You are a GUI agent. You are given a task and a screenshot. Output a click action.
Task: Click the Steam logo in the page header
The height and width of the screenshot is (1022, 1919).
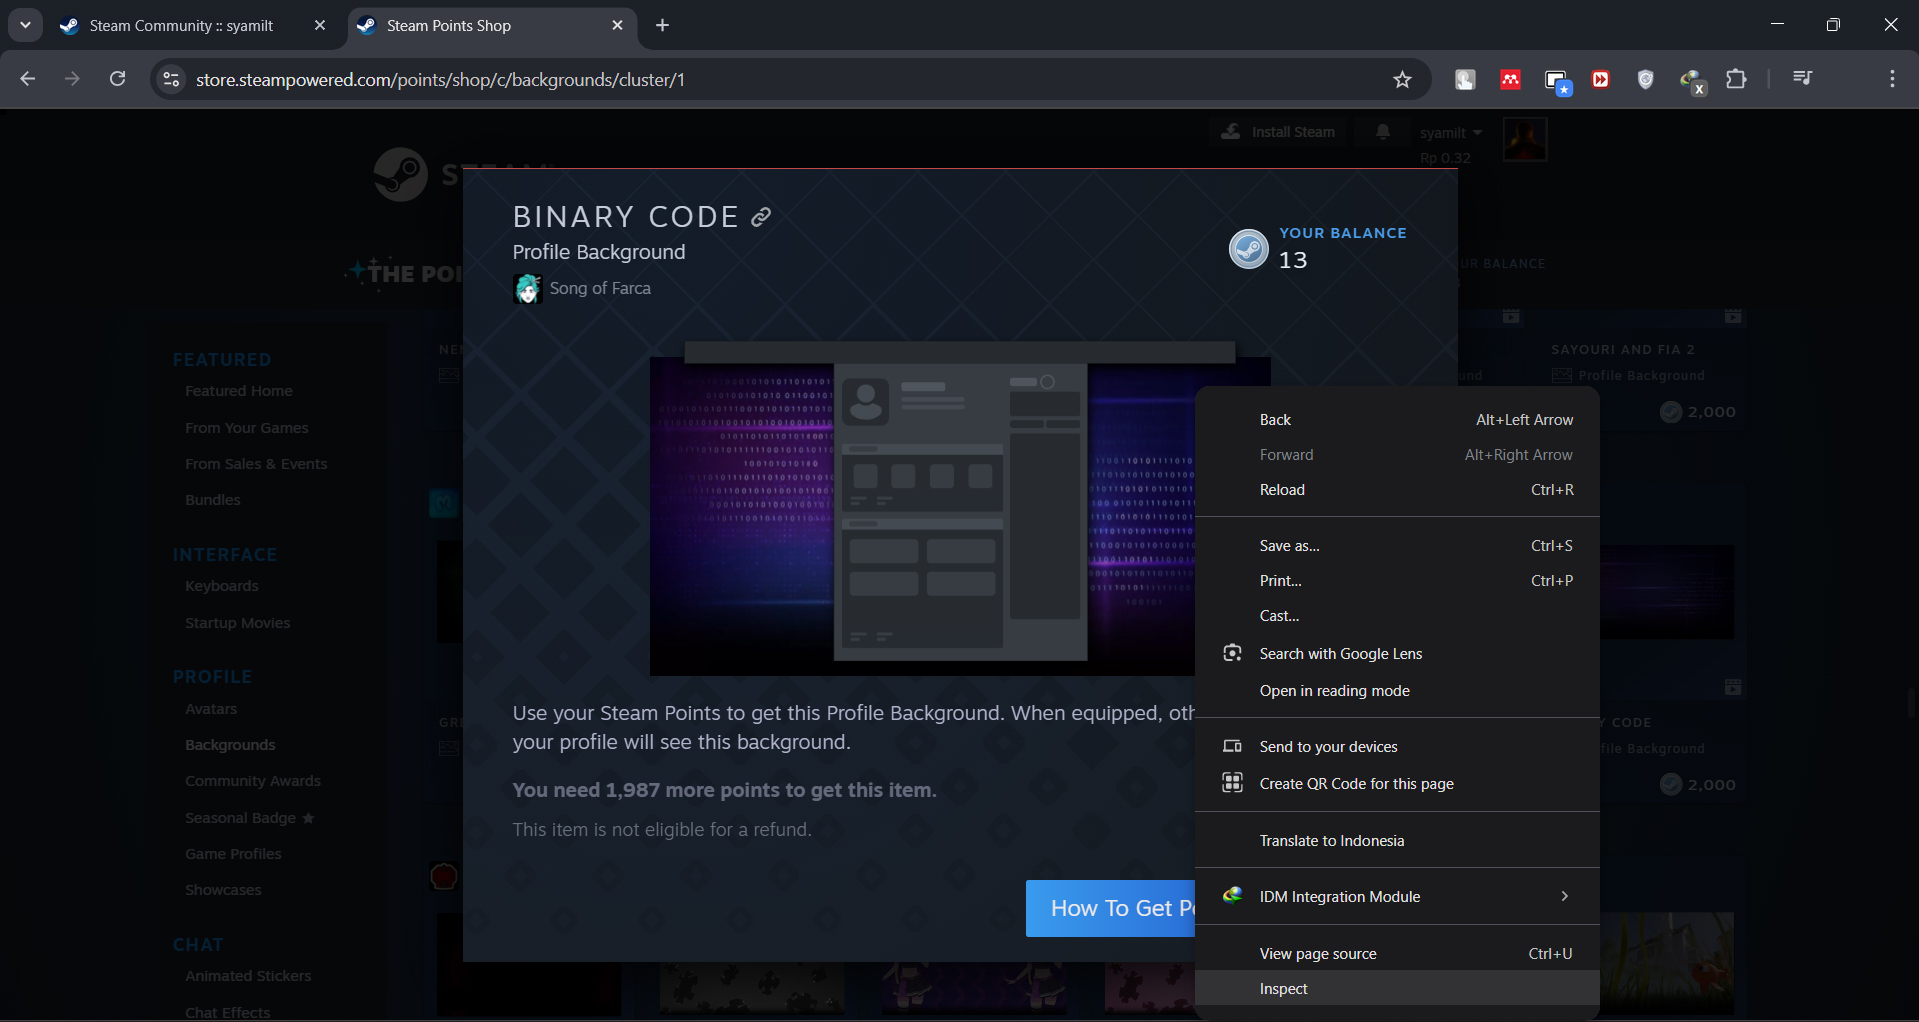tap(401, 174)
